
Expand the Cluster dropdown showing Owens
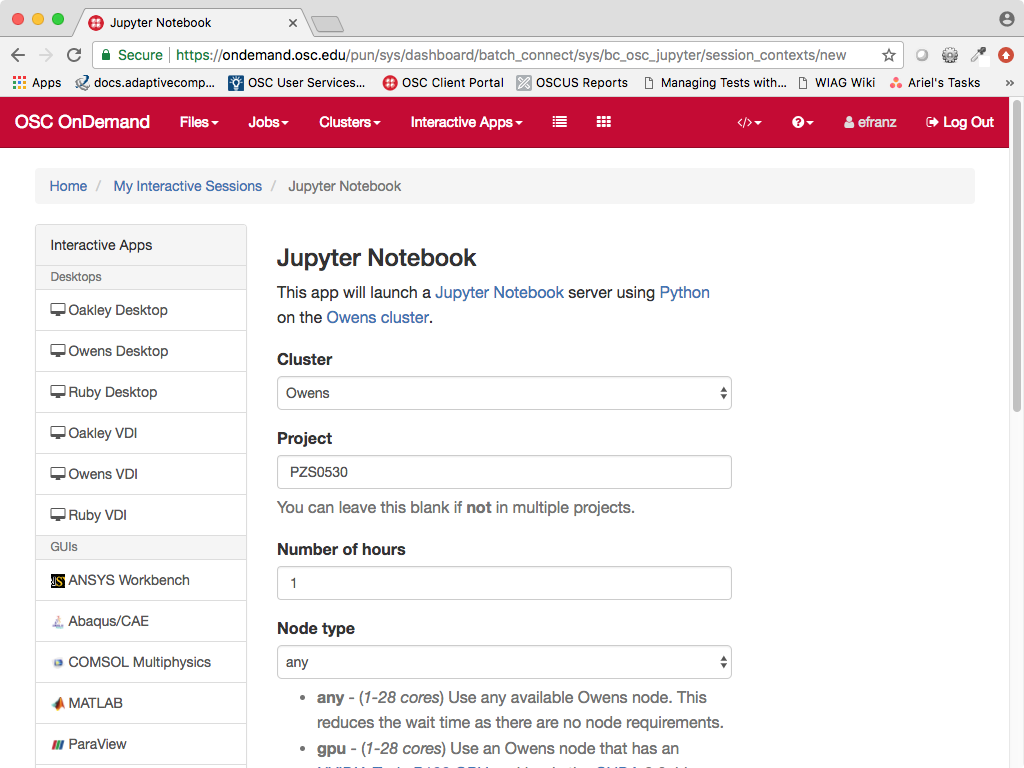[504, 393]
